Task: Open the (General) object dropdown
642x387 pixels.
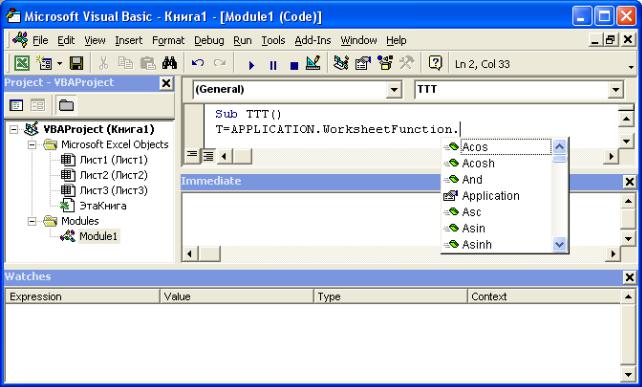Action: 393,90
